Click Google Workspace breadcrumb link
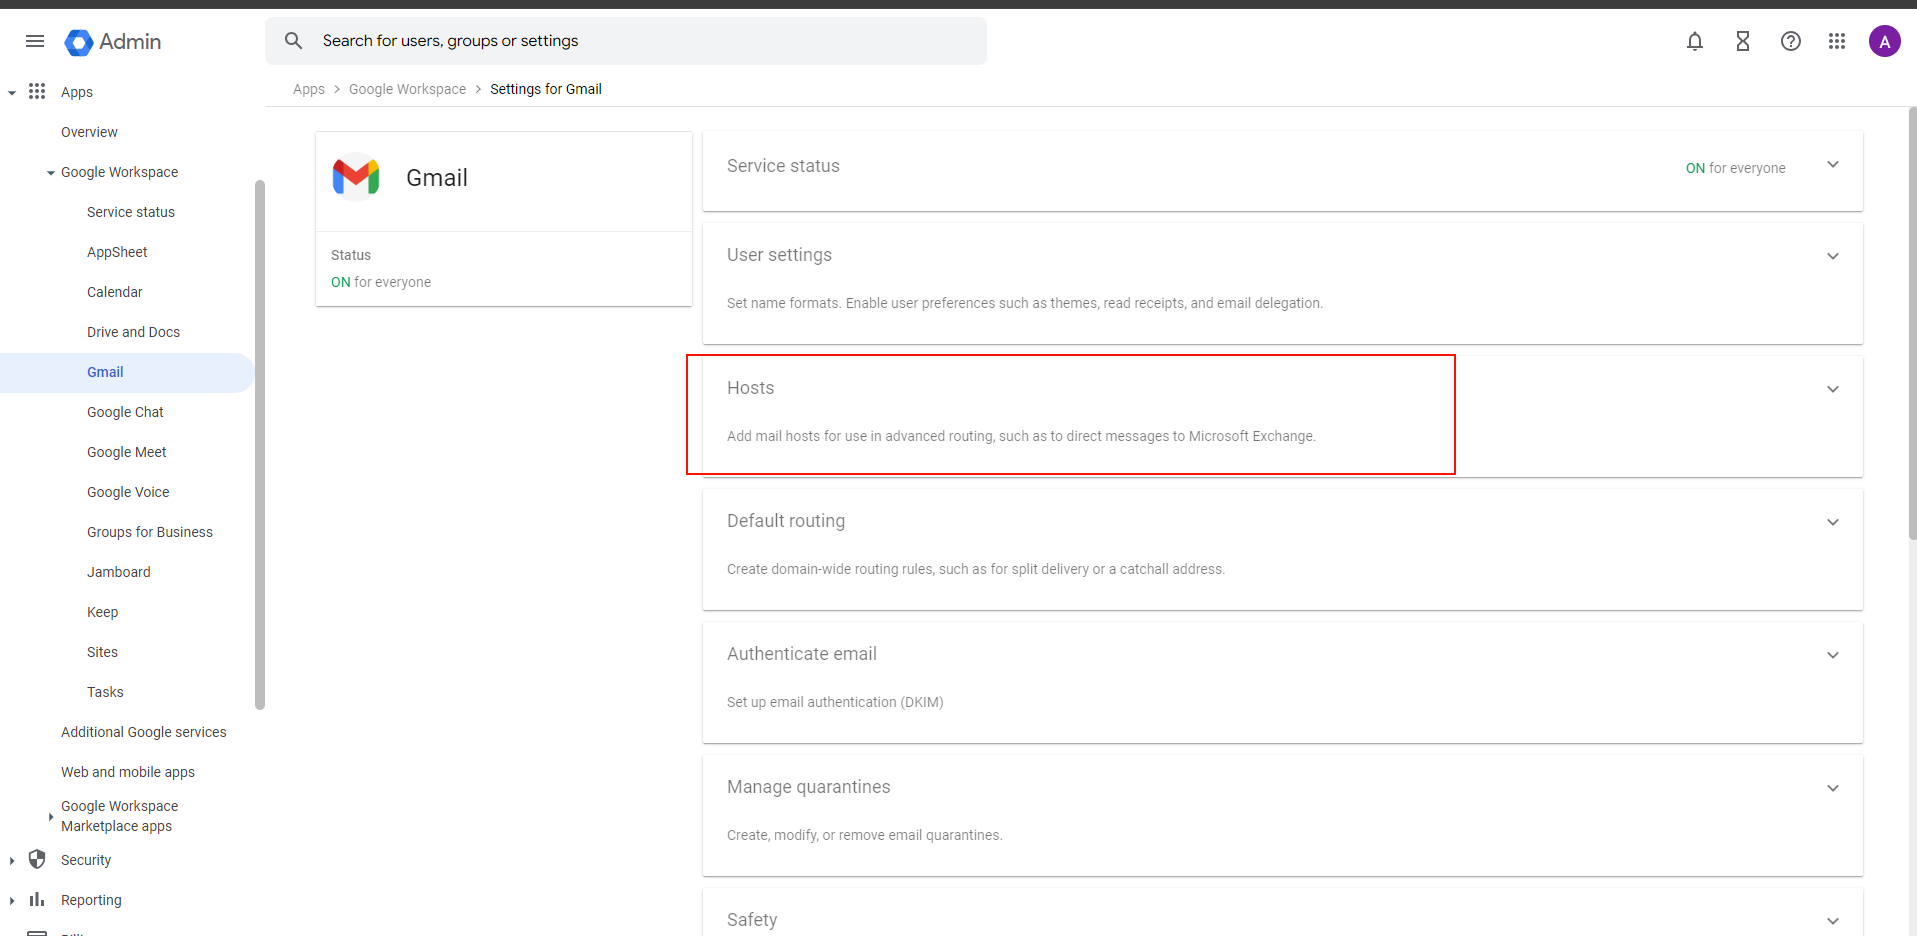This screenshot has width=1917, height=936. point(407,89)
